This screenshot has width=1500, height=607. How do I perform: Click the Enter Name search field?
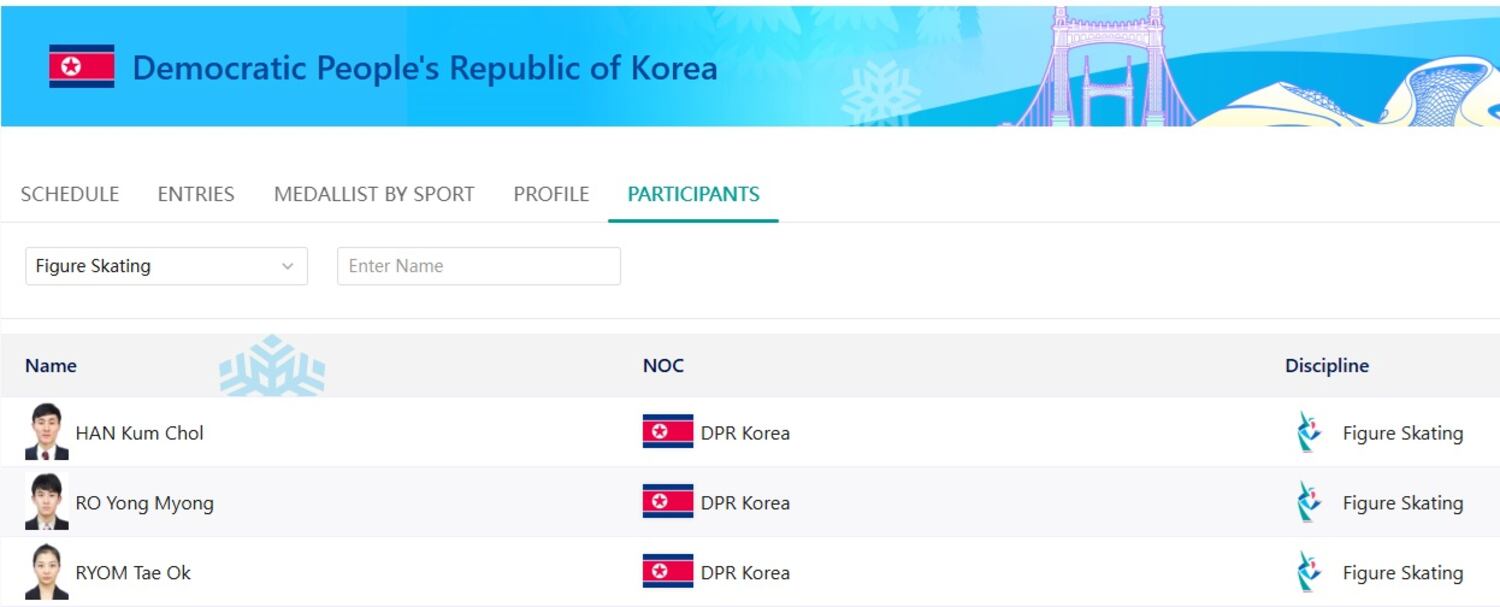tap(478, 266)
